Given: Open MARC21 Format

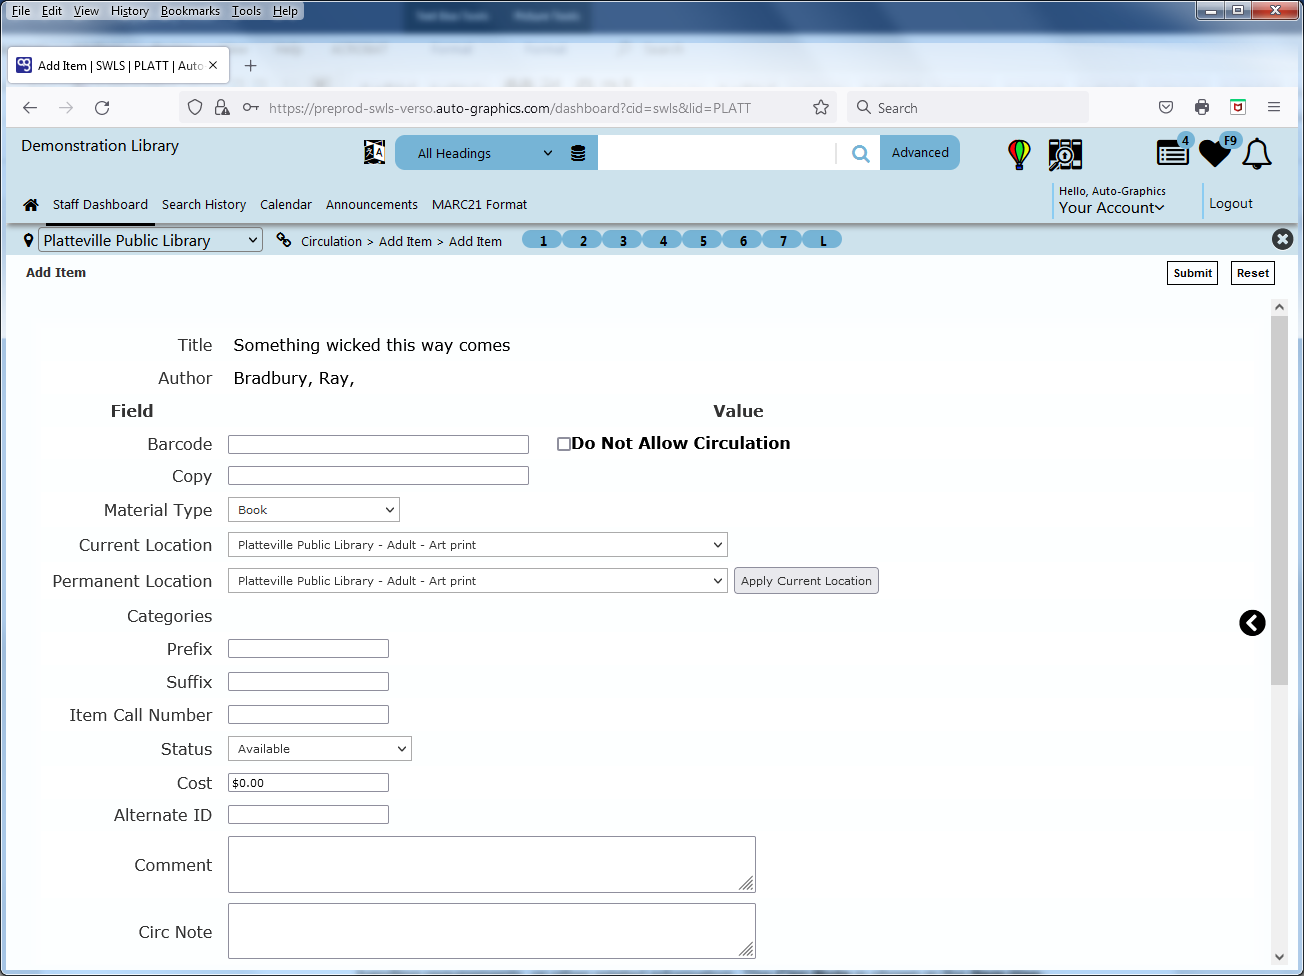Looking at the screenshot, I should click(479, 205).
